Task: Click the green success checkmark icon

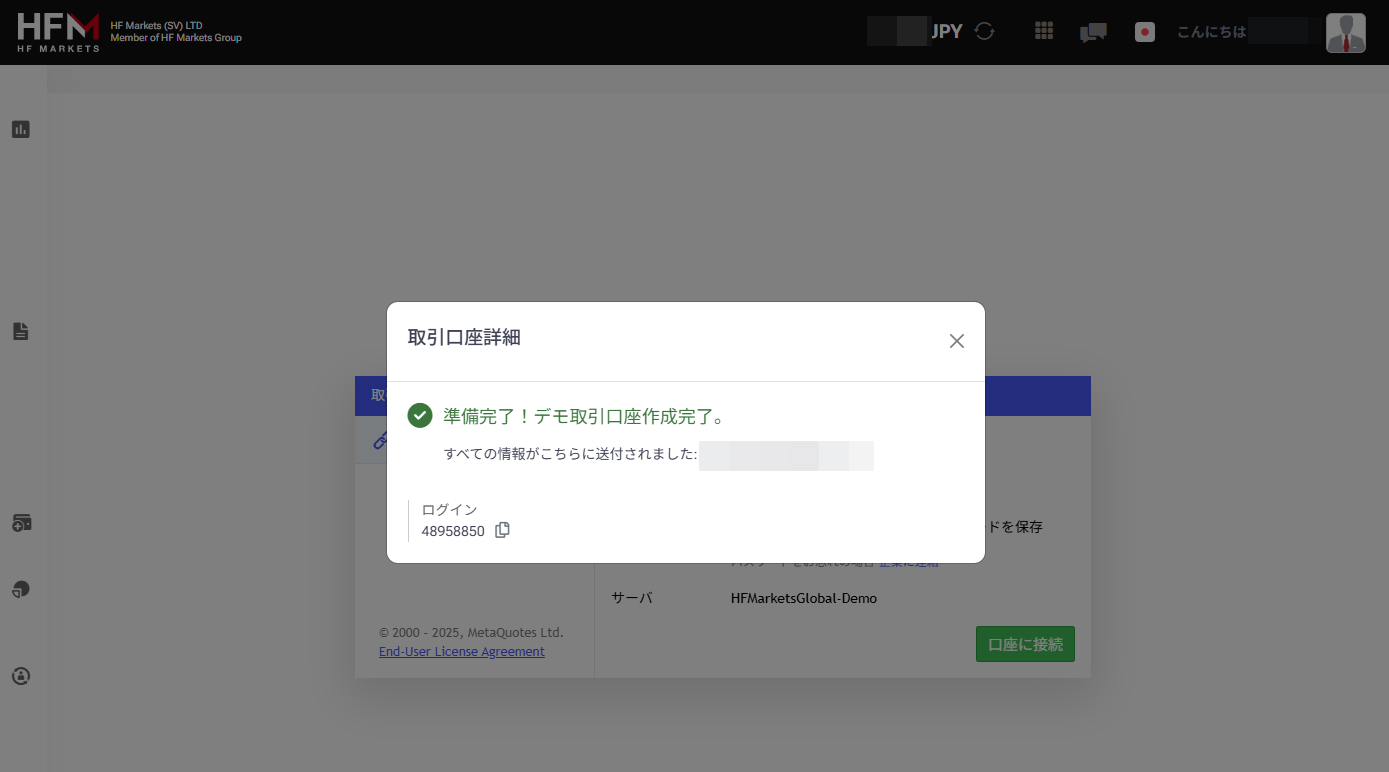Action: coord(420,415)
